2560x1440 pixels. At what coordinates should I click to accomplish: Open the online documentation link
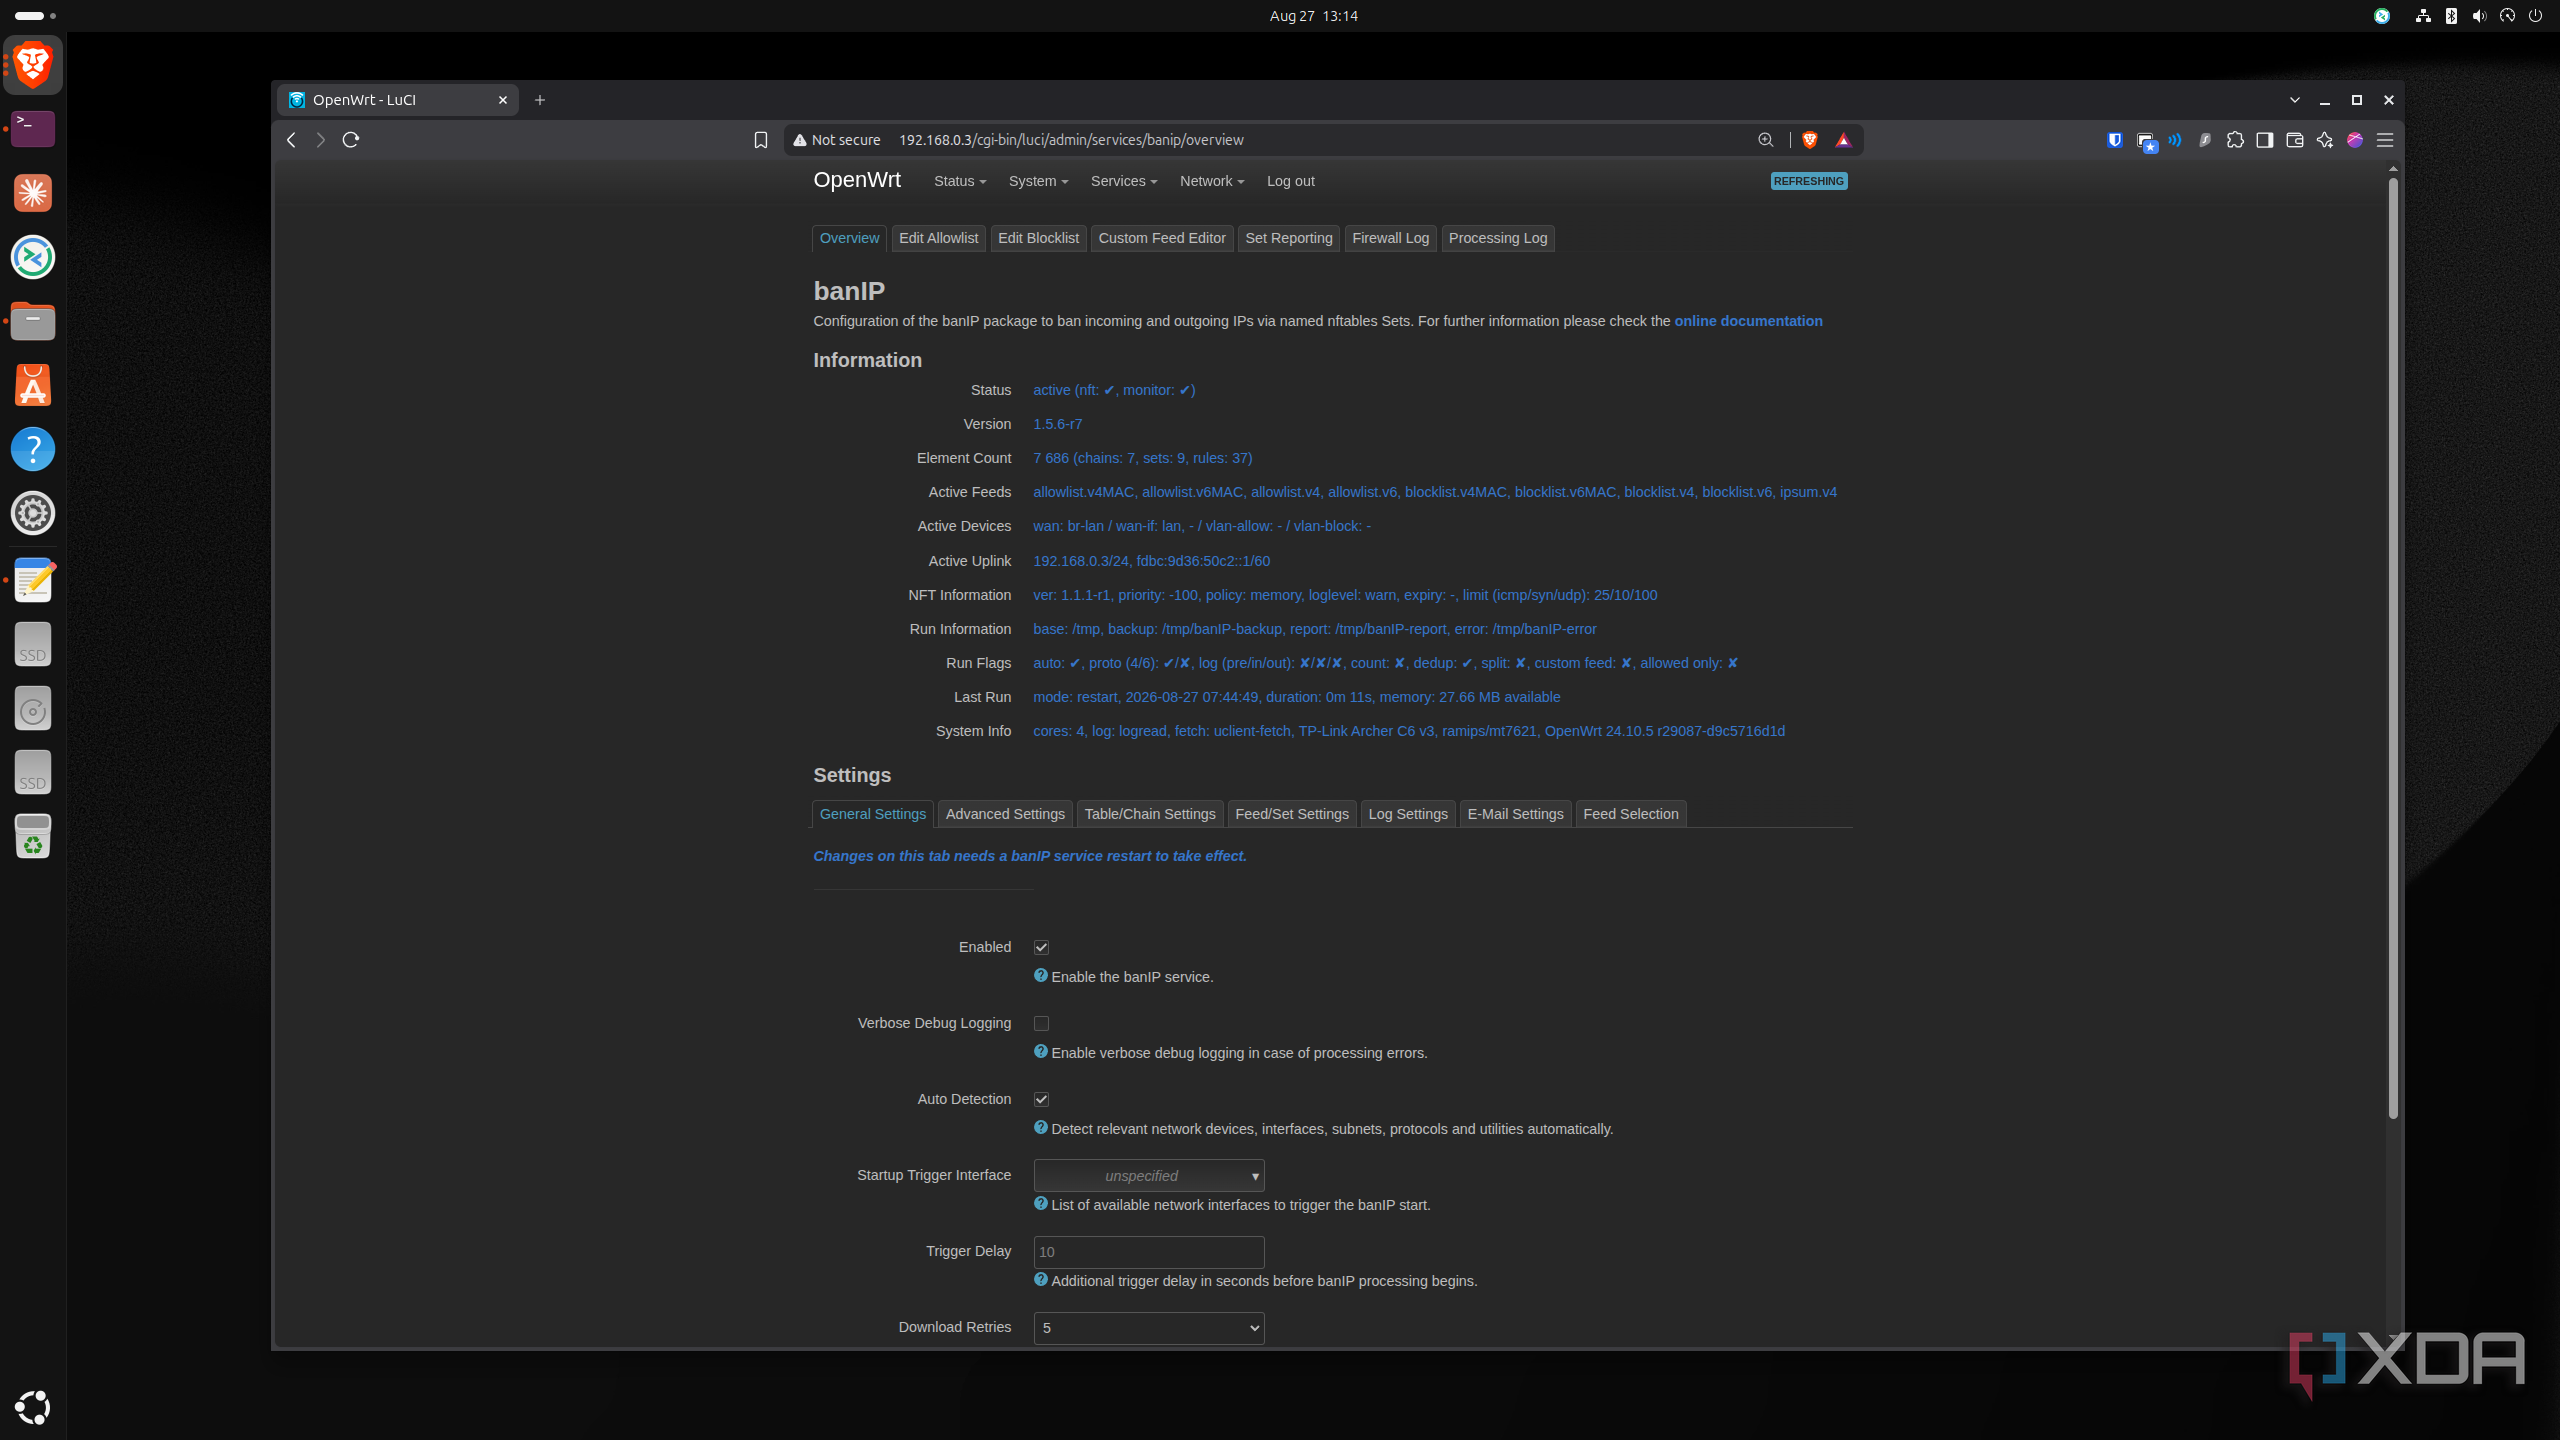pyautogui.click(x=1748, y=321)
